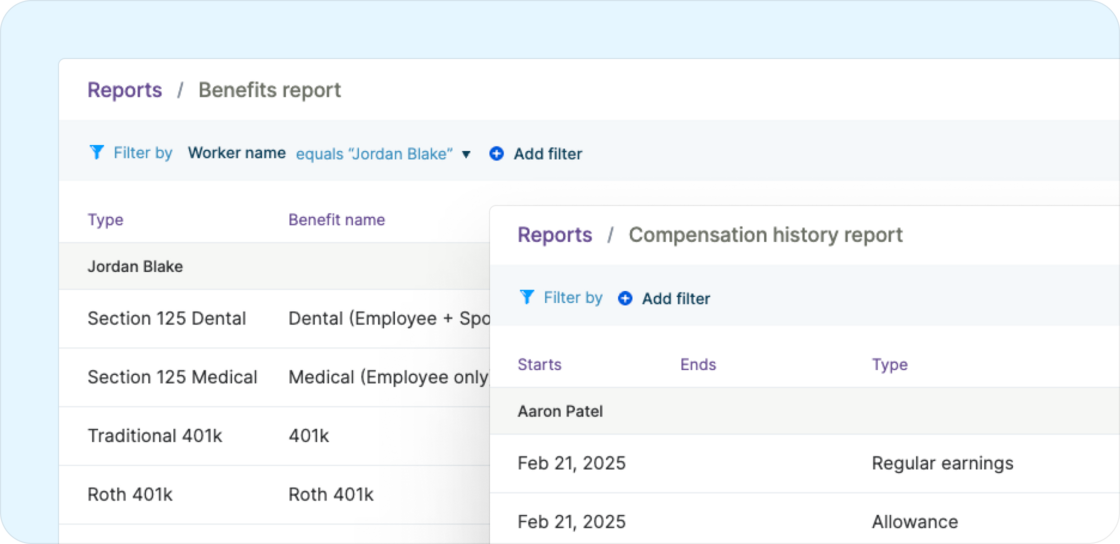This screenshot has height=544, width=1120.
Task: Click the Feb 21, 2025 date for Allowance
Action: (x=571, y=522)
